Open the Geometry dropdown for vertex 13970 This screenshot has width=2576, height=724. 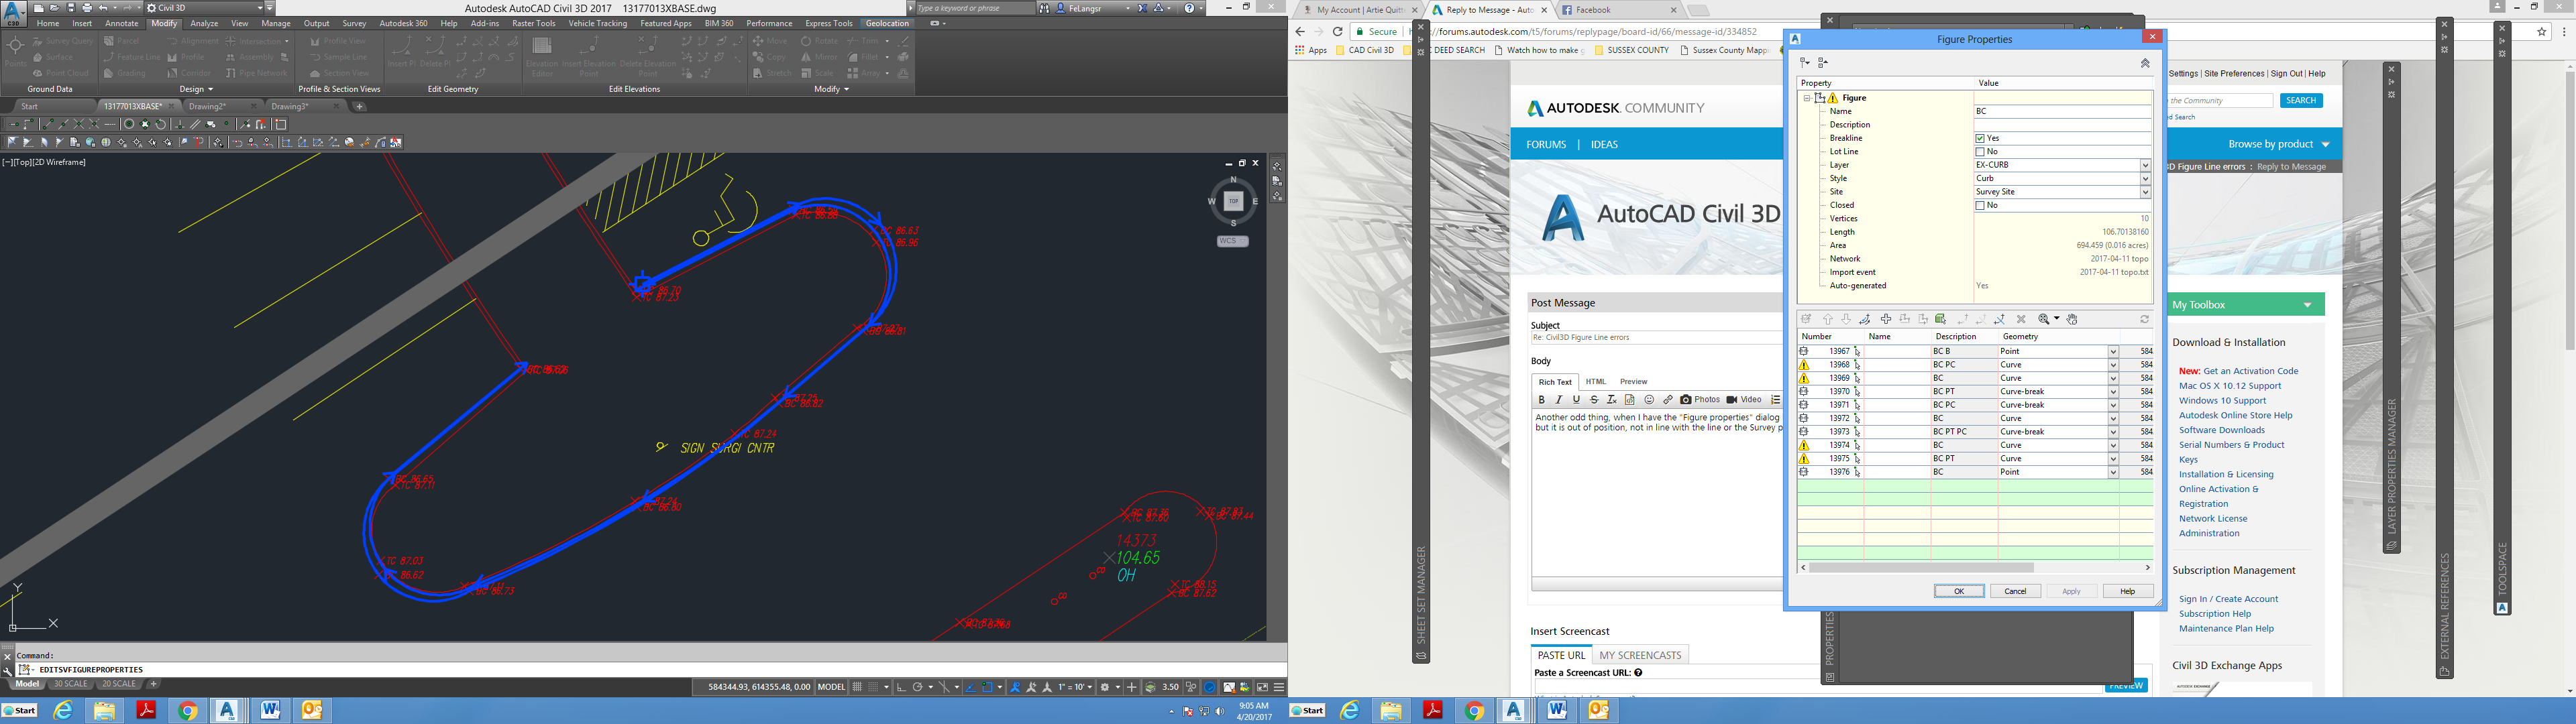pyautogui.click(x=2113, y=391)
